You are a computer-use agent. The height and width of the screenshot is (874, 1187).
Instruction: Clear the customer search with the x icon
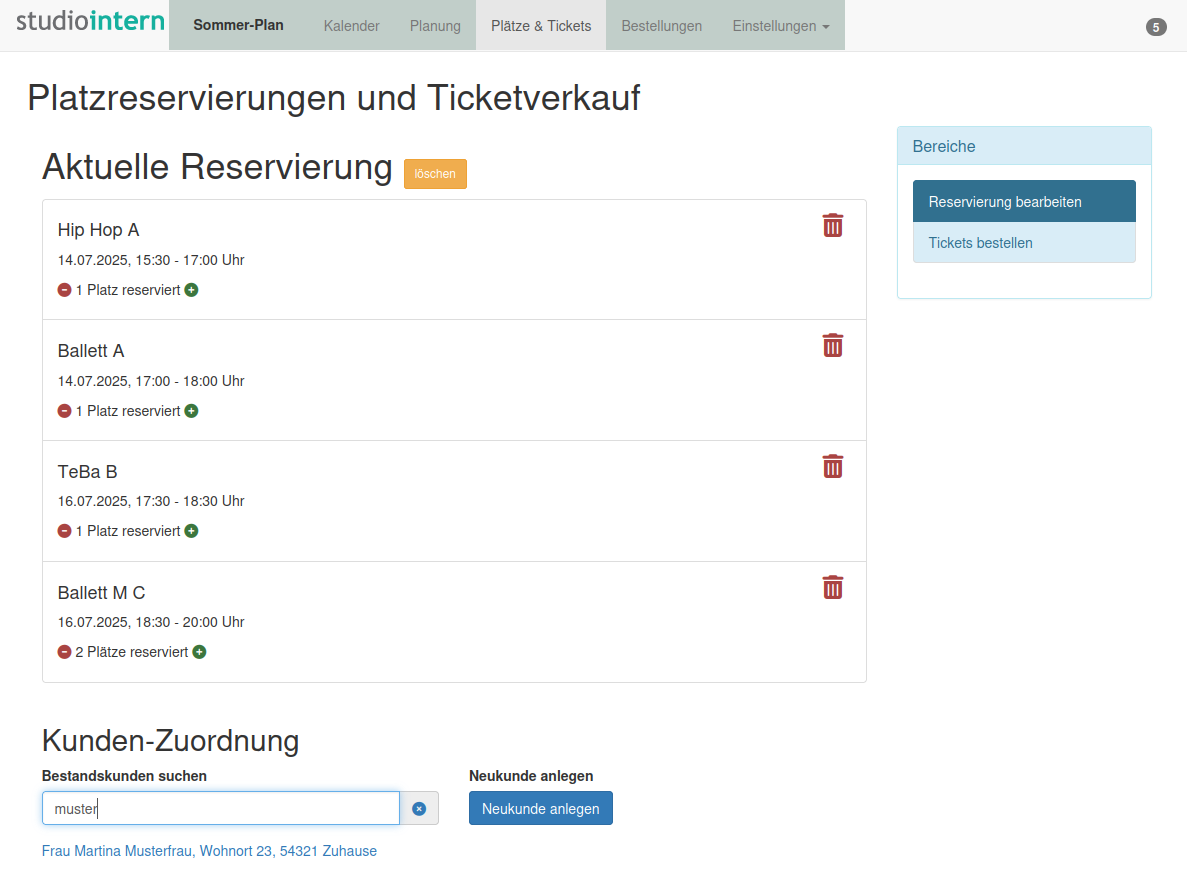click(419, 809)
